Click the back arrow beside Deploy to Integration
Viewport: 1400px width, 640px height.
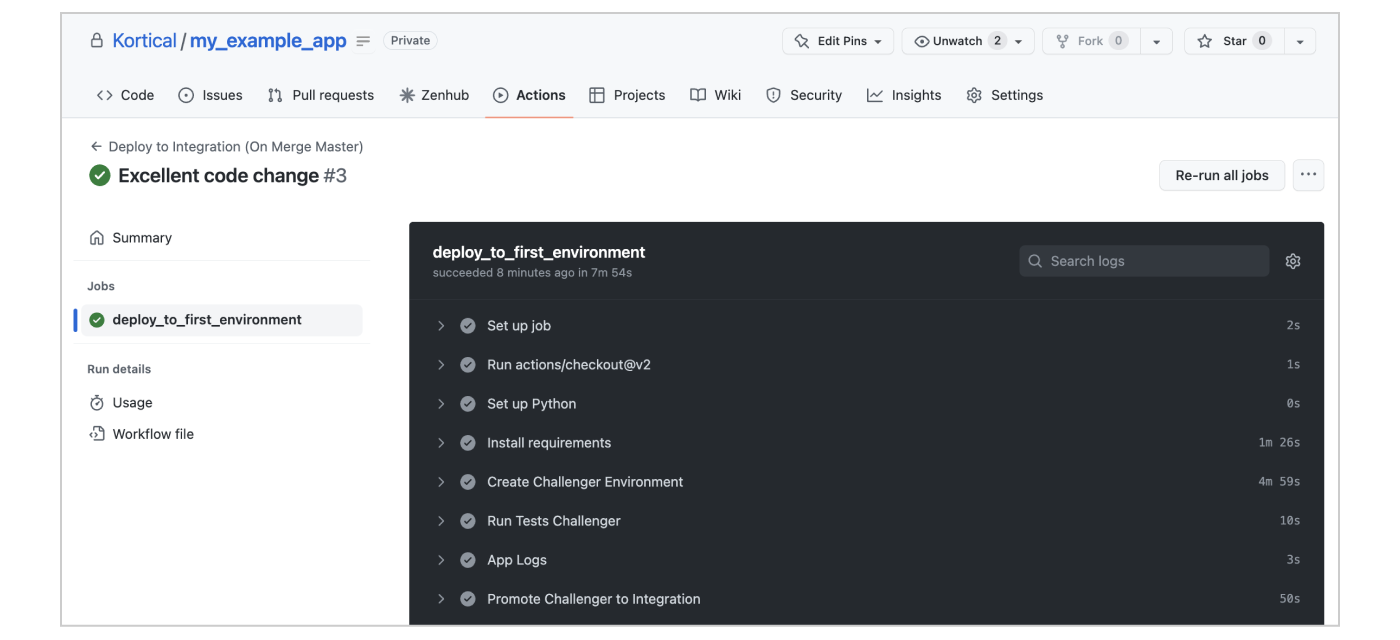coord(95,146)
